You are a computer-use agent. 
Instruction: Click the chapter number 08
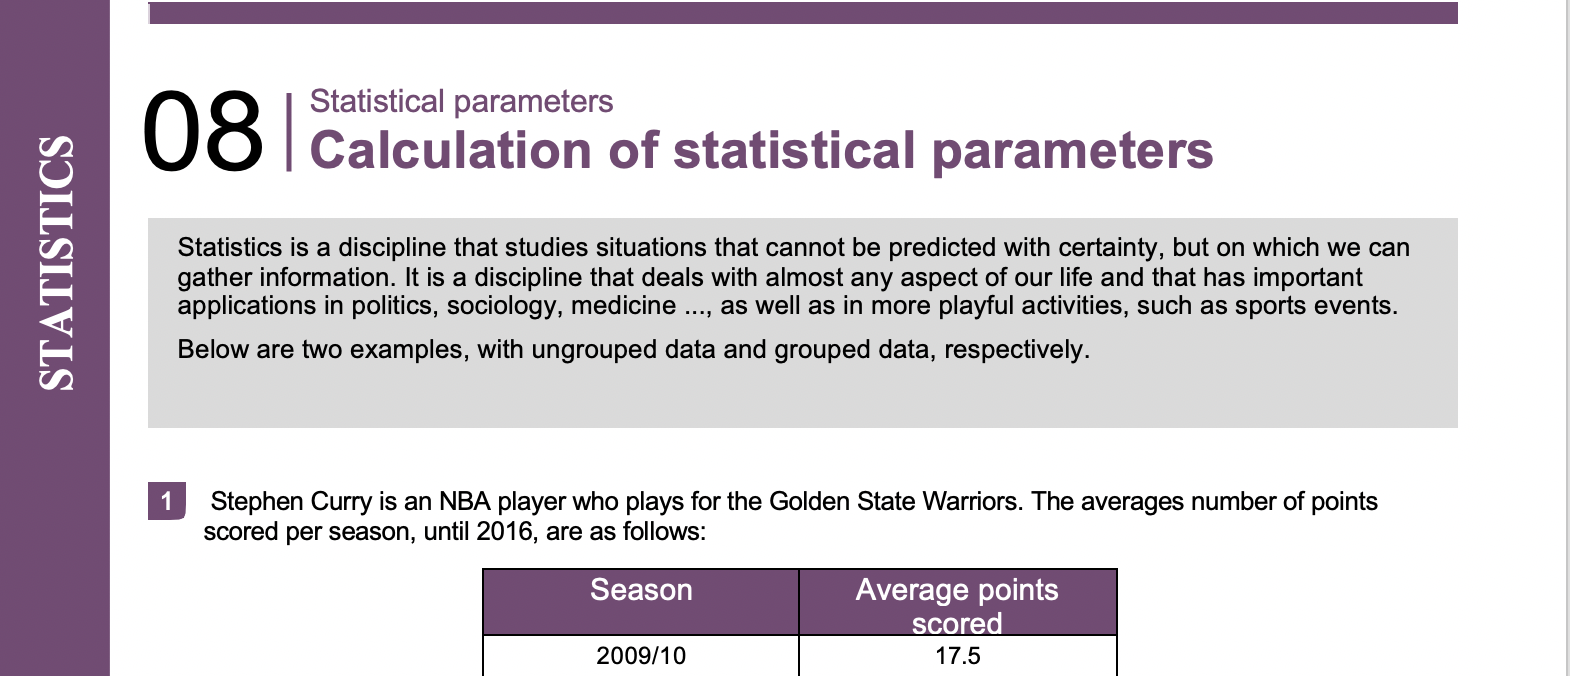point(203,132)
